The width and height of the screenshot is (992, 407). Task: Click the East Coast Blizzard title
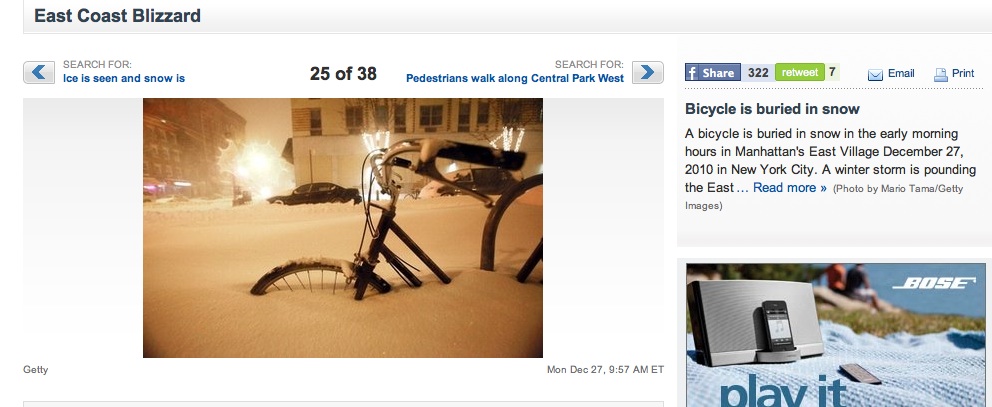tap(117, 16)
